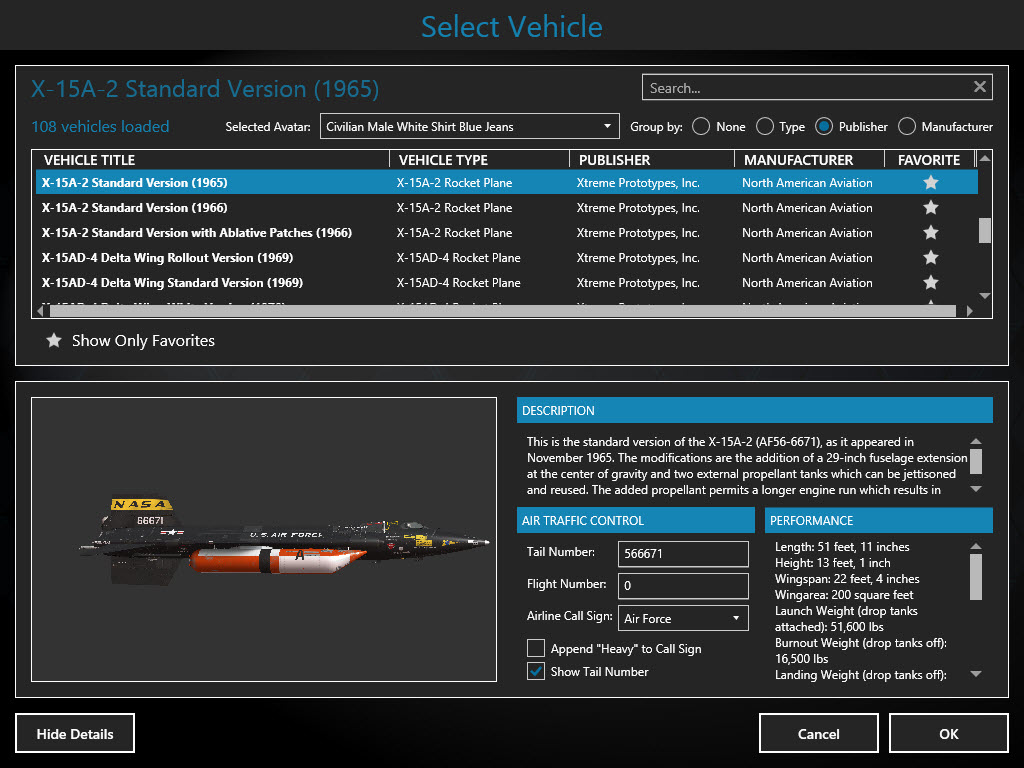Click the performance panel scroll down arrow
The image size is (1024, 768).
pos(976,674)
